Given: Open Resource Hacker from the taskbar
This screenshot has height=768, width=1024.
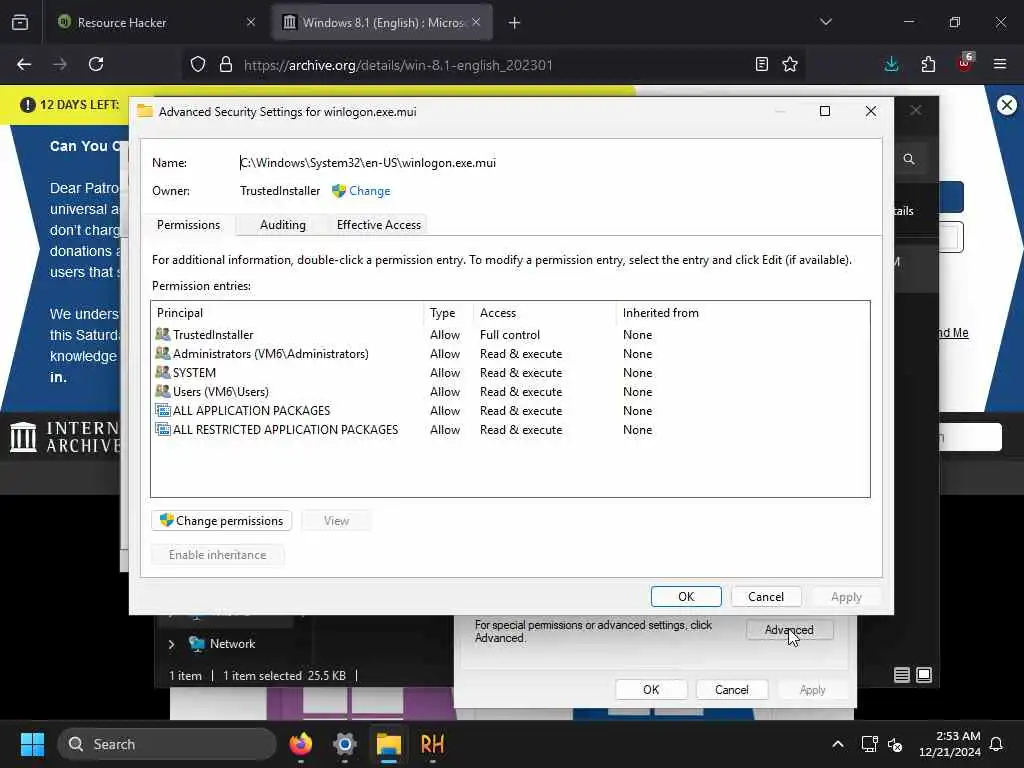Looking at the screenshot, I should (432, 744).
